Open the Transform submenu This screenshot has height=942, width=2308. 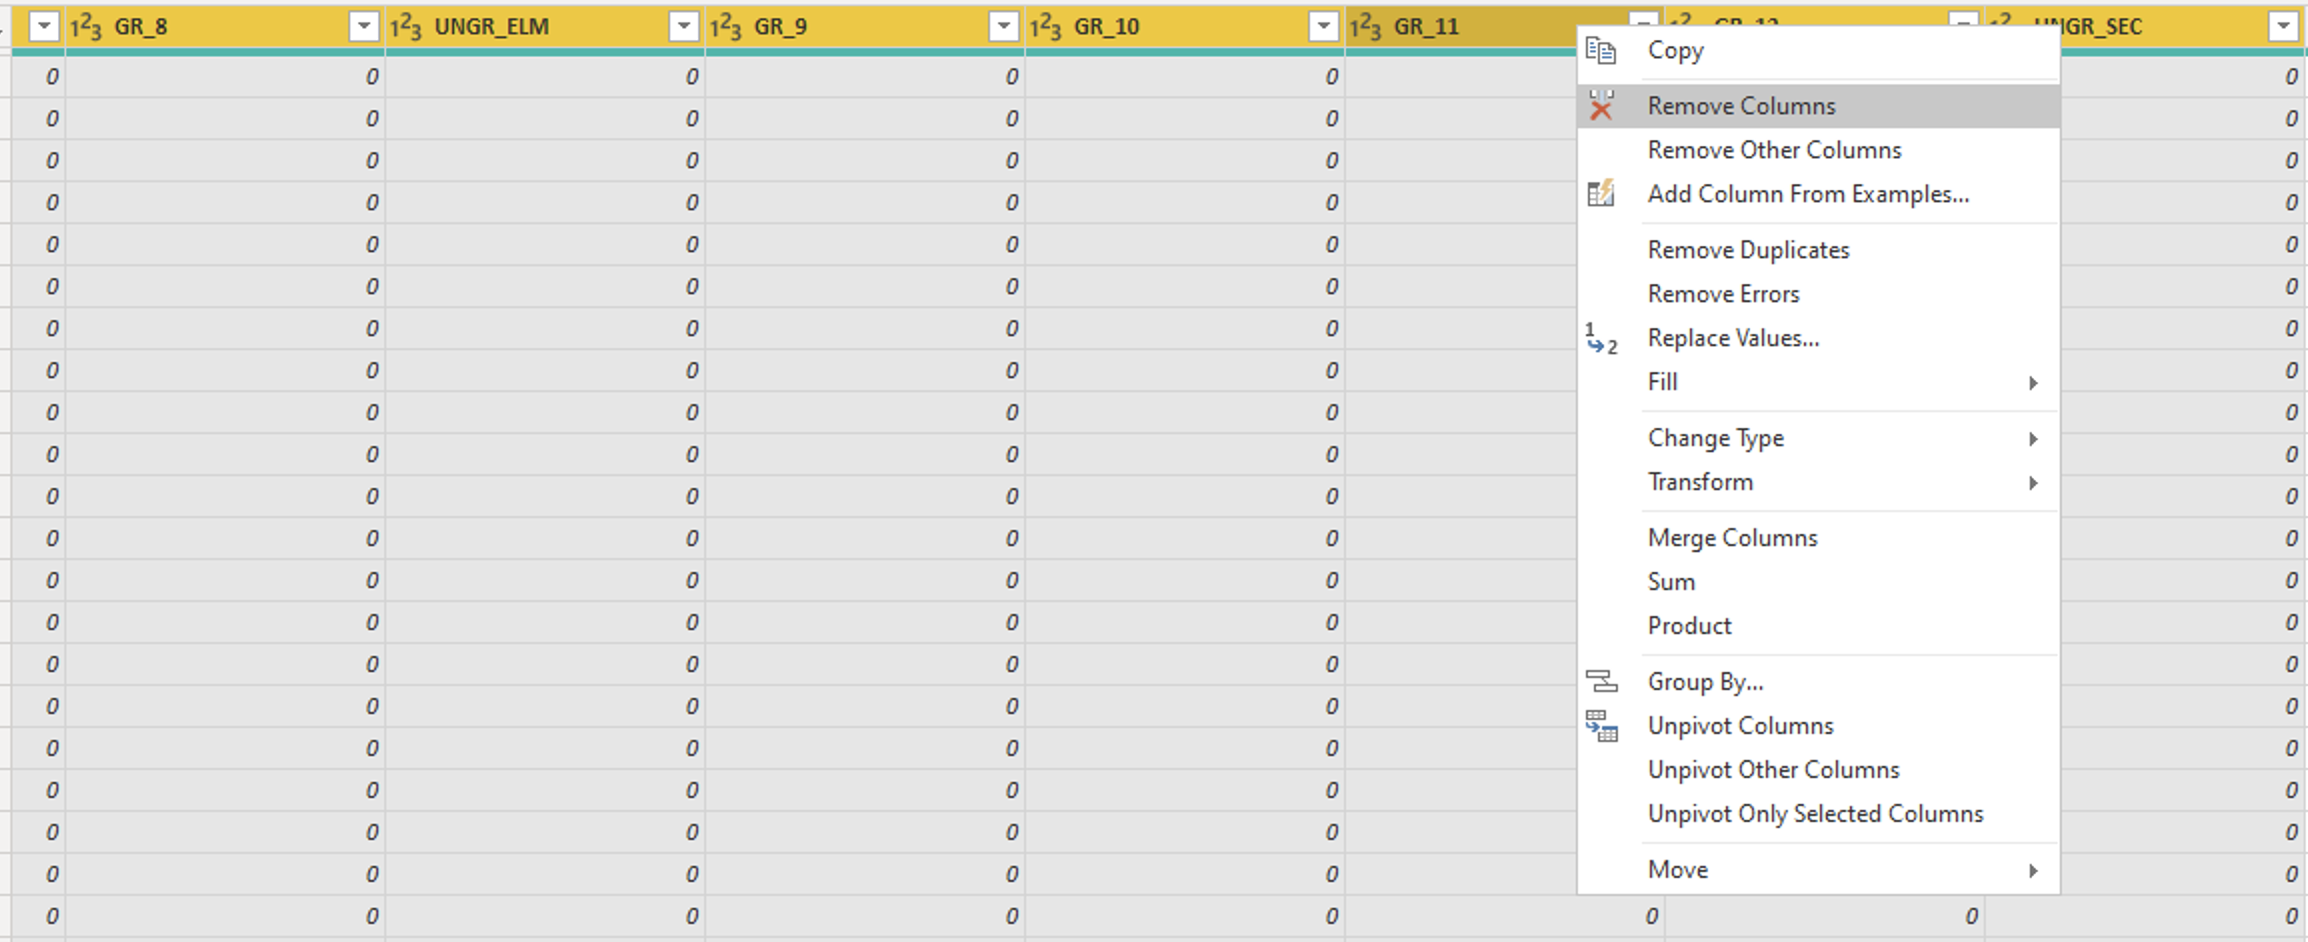(1818, 482)
